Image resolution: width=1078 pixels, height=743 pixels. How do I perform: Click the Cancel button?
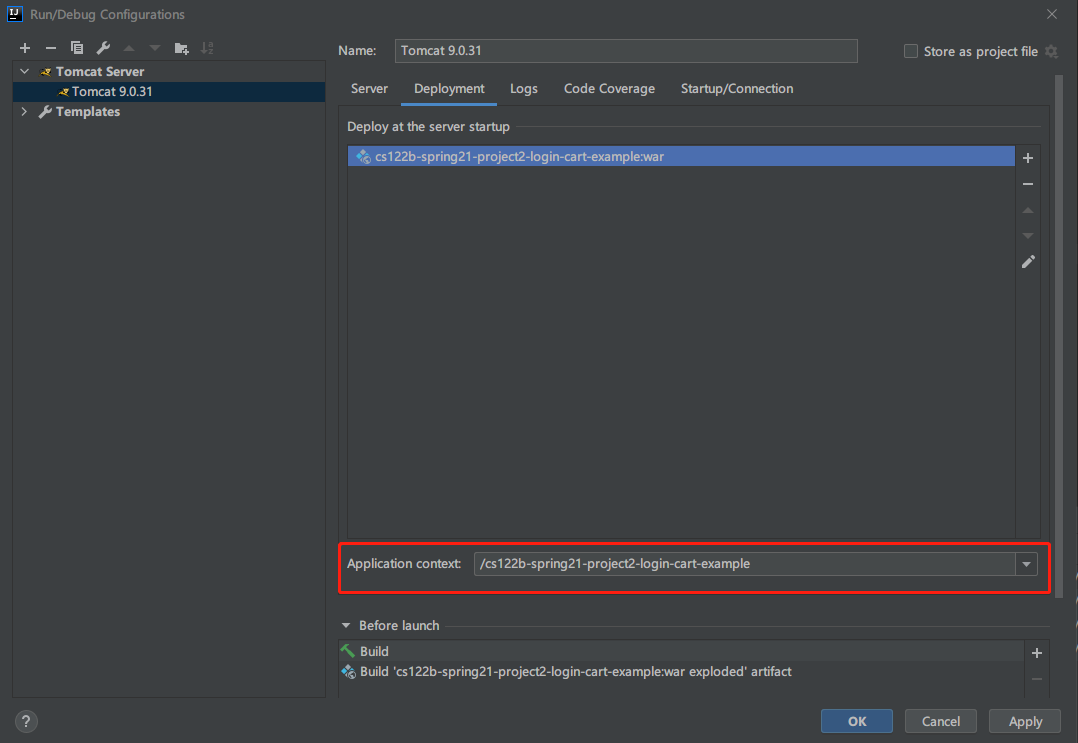click(x=940, y=721)
